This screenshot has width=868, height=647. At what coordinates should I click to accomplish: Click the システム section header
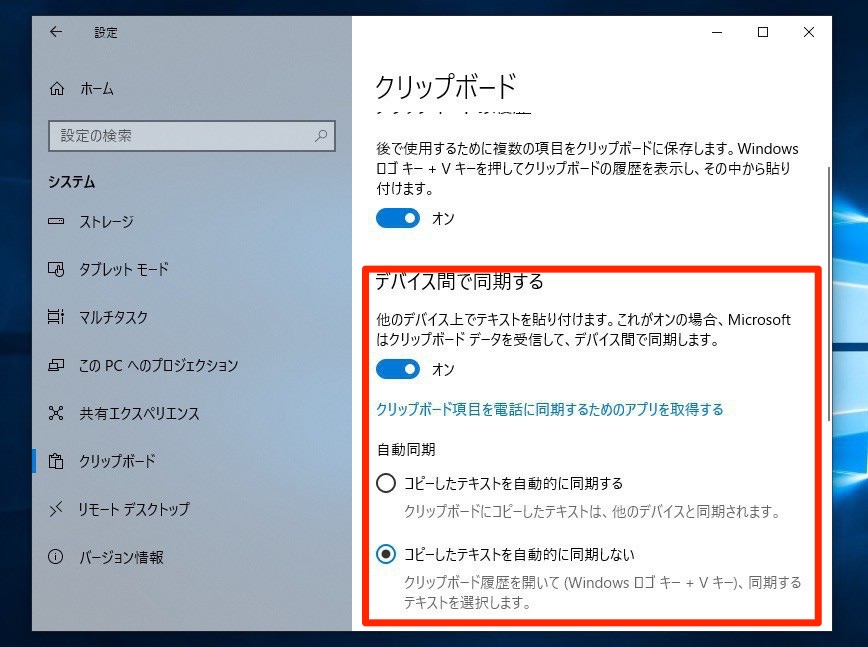(71, 182)
